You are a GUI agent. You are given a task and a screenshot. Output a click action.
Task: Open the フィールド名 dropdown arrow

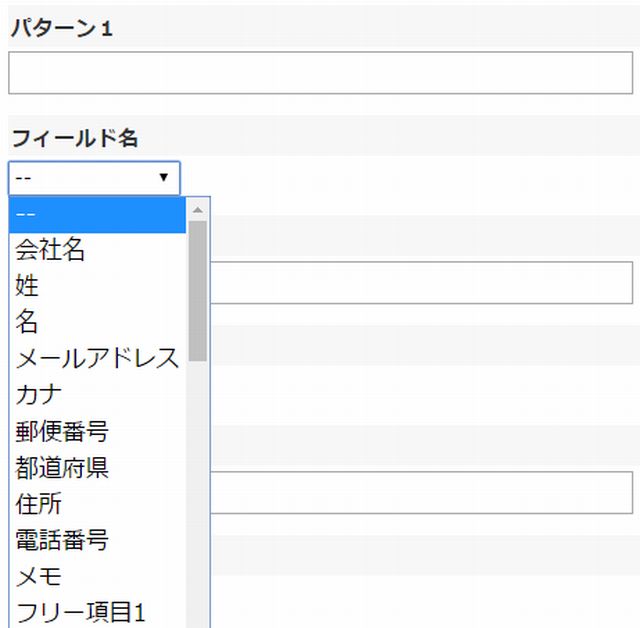pos(164,177)
